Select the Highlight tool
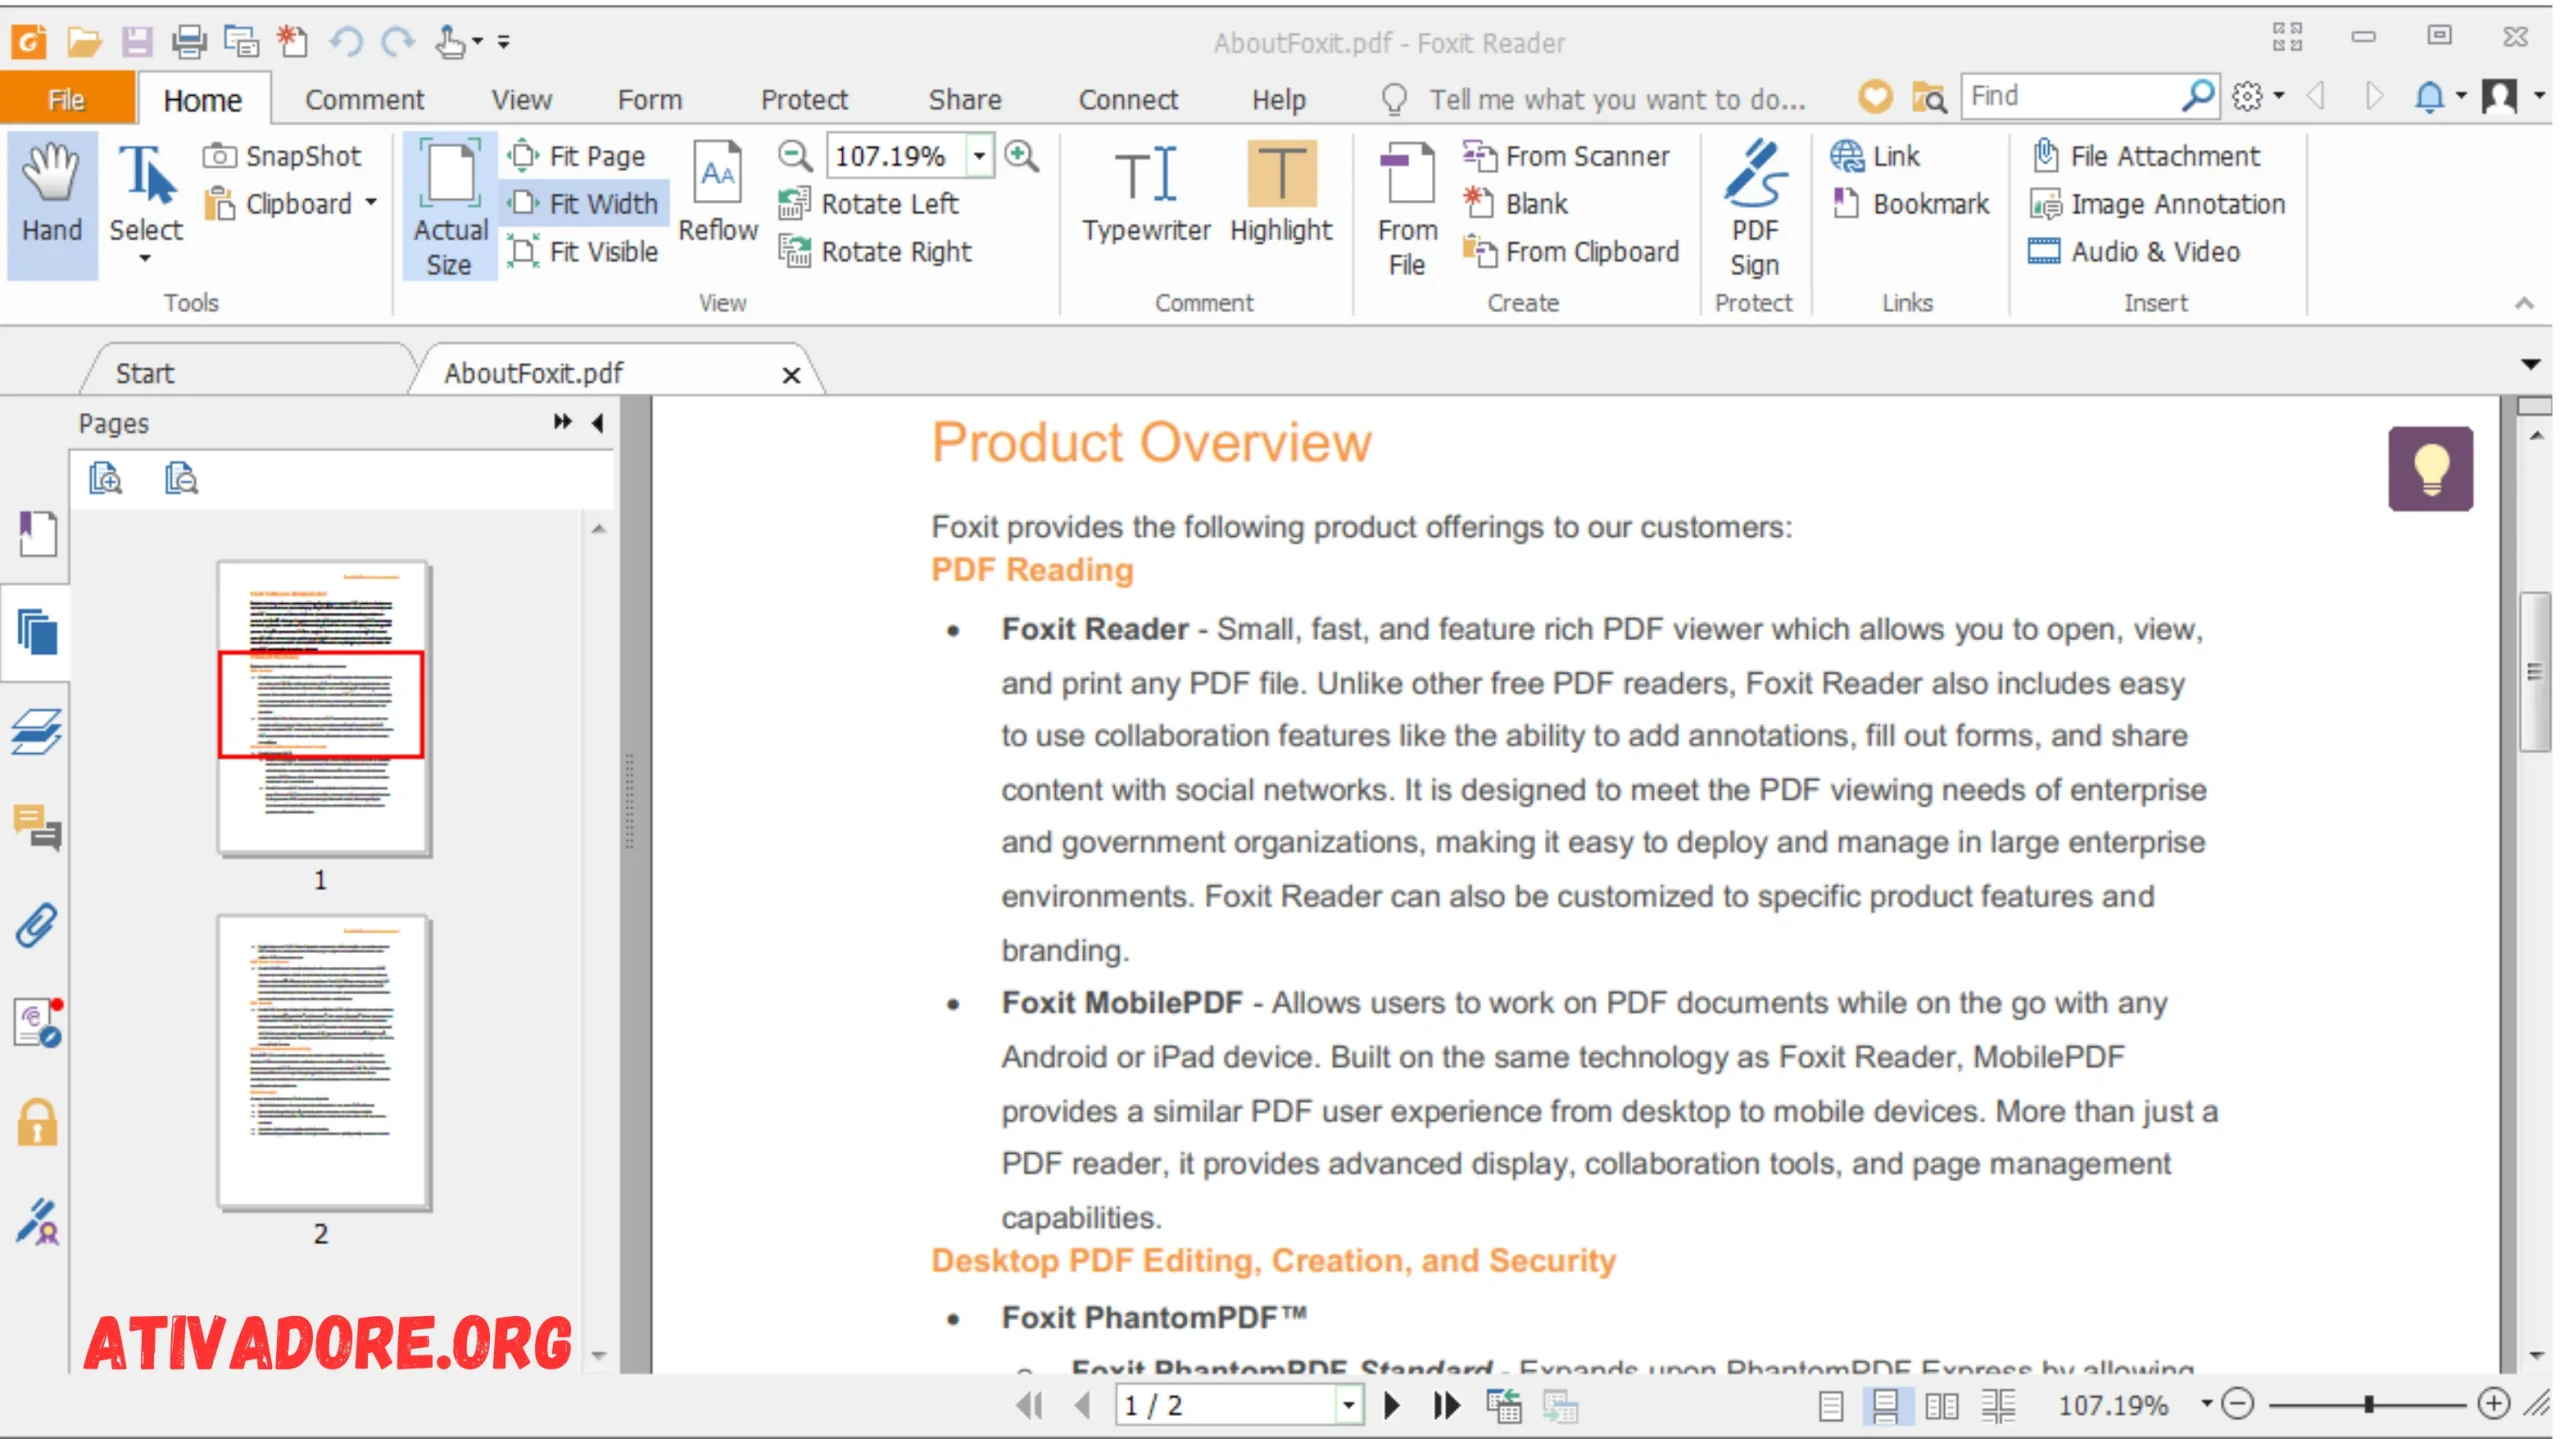The image size is (2560, 1439). [1281, 192]
